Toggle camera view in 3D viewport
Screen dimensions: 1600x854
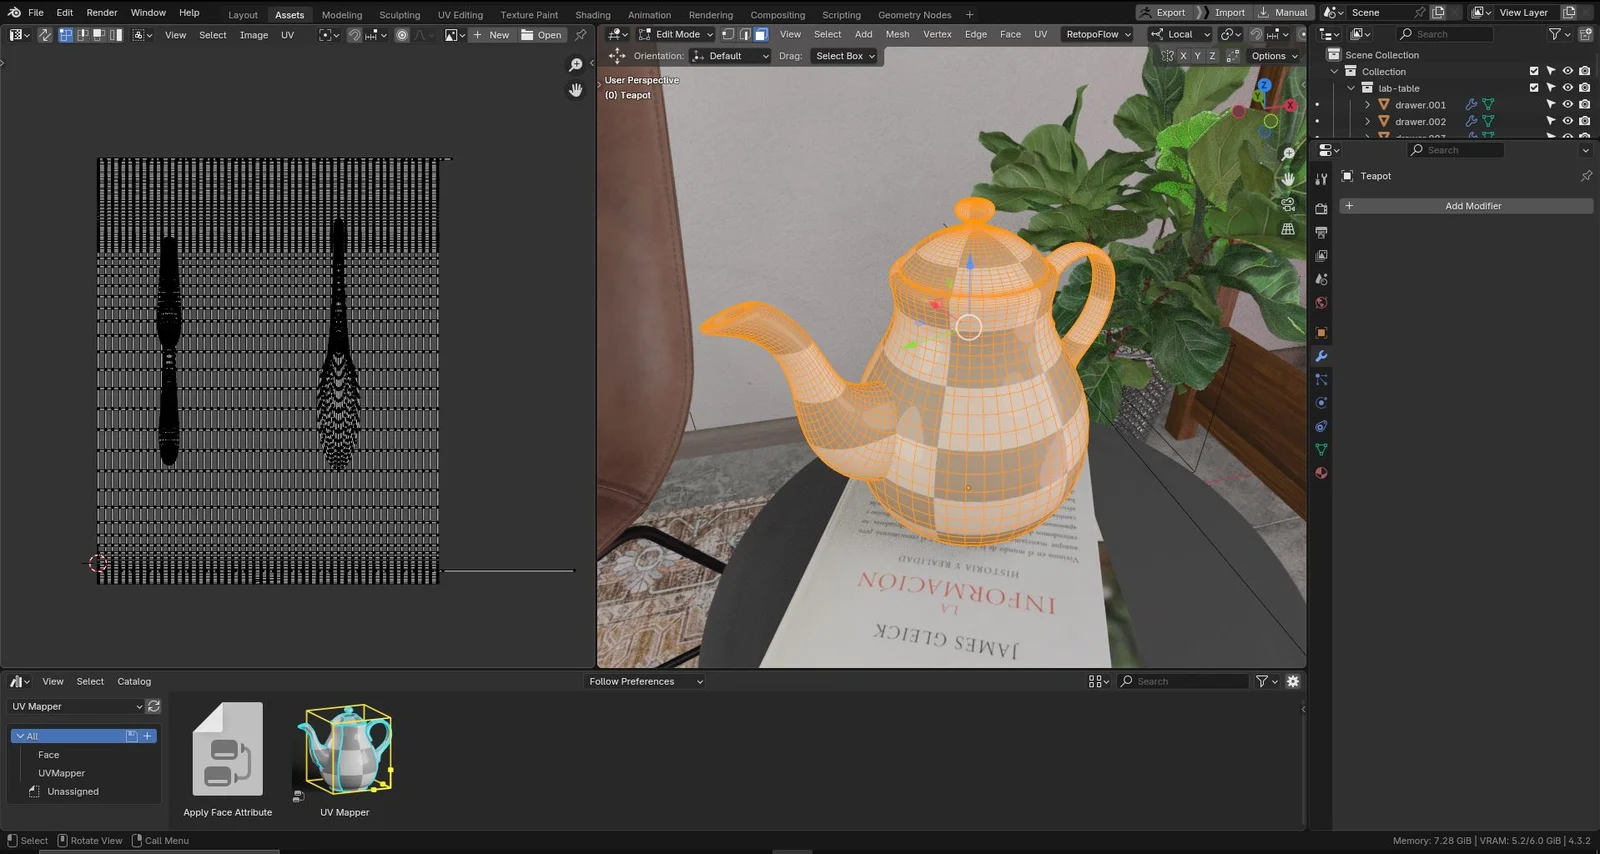[1288, 204]
